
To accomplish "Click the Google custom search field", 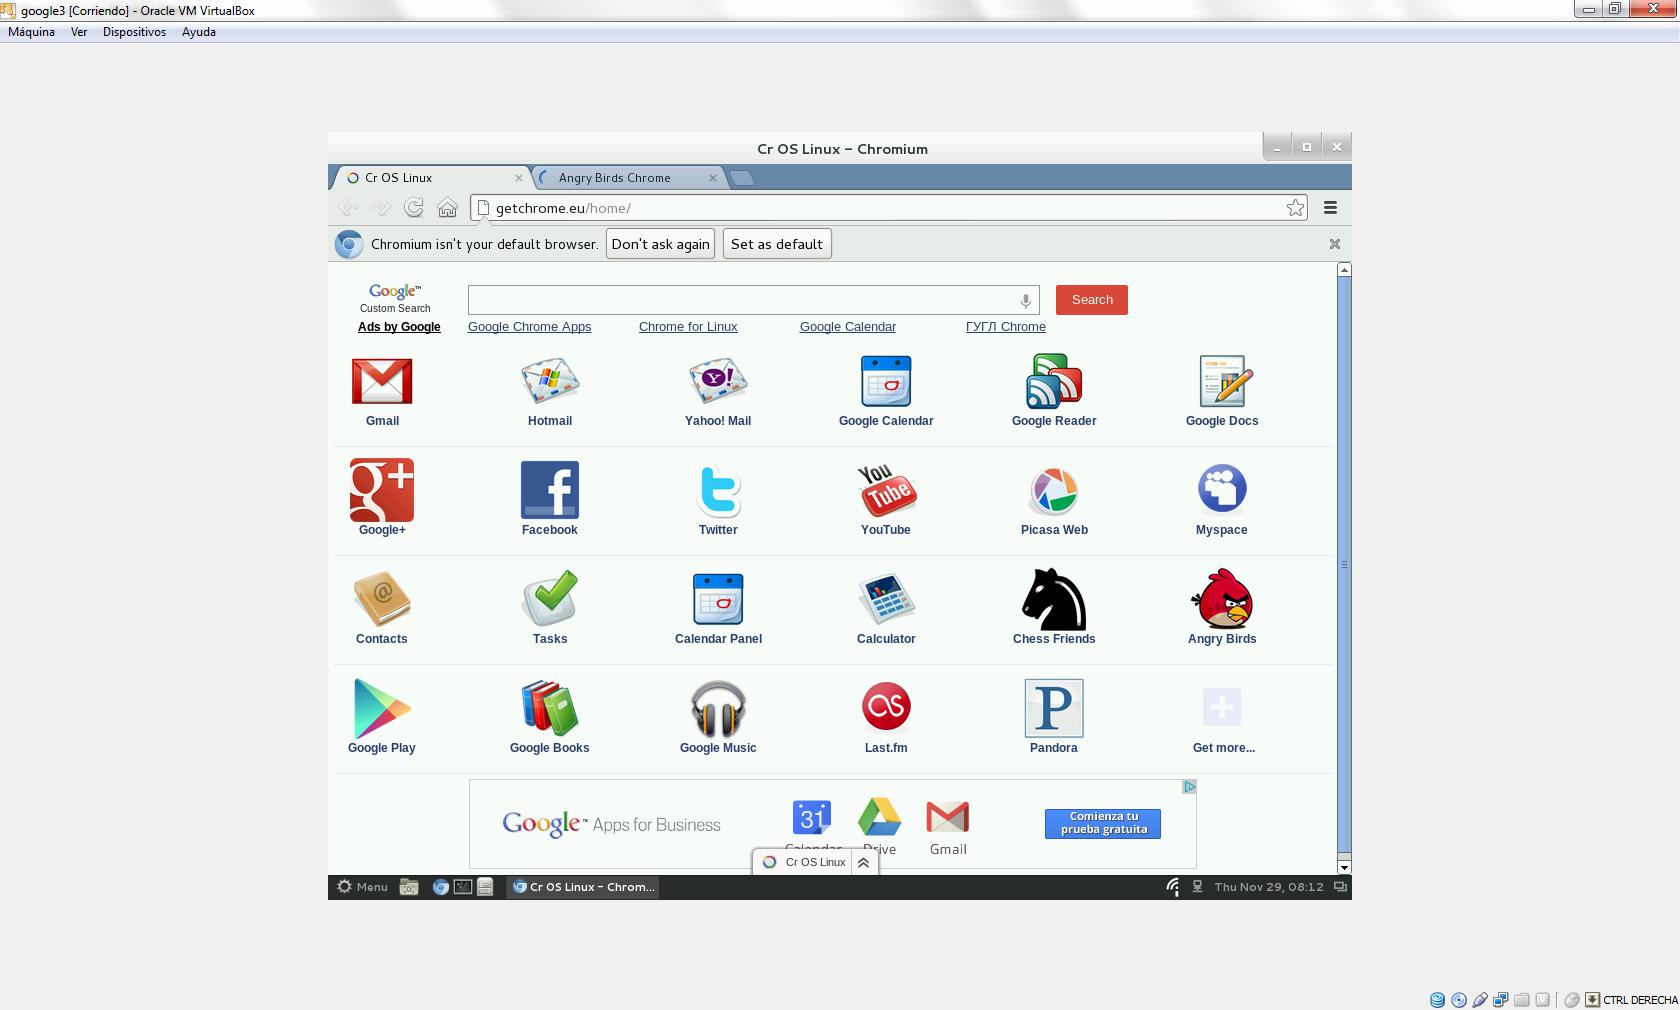I will pyautogui.click(x=742, y=300).
